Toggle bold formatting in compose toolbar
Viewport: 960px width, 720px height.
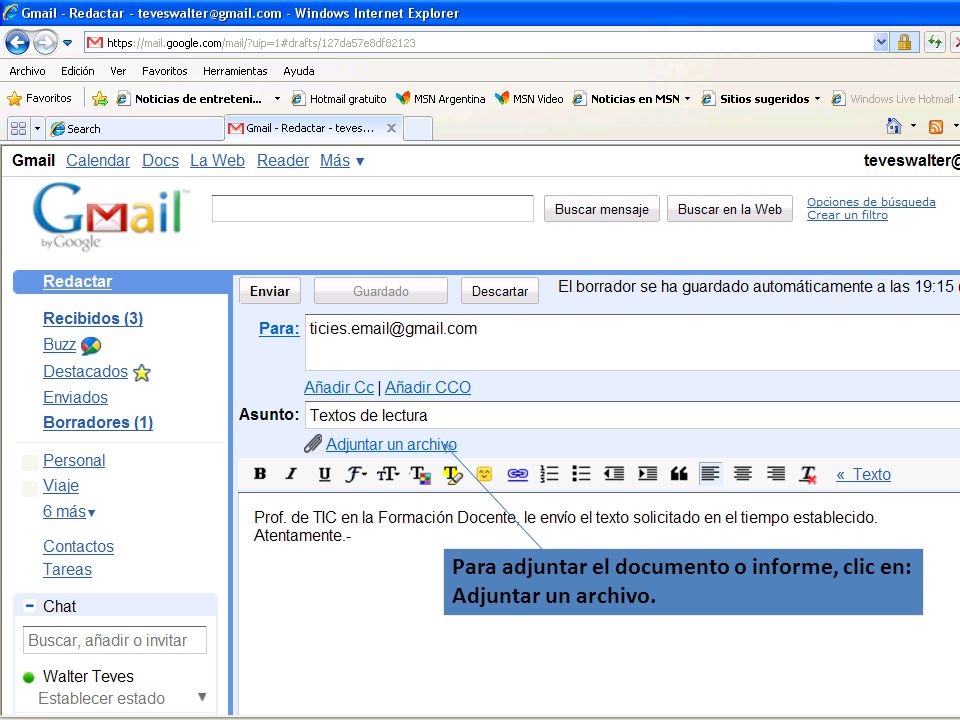[x=260, y=474]
